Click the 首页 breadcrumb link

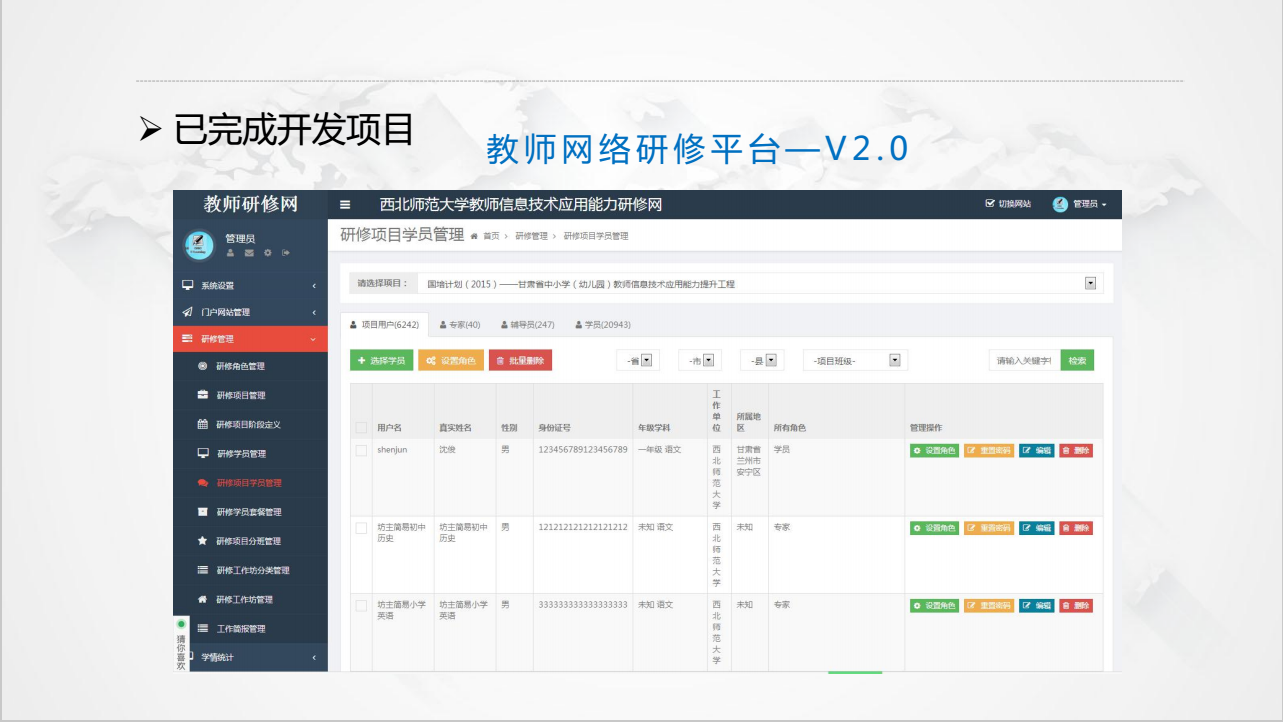[x=491, y=236]
